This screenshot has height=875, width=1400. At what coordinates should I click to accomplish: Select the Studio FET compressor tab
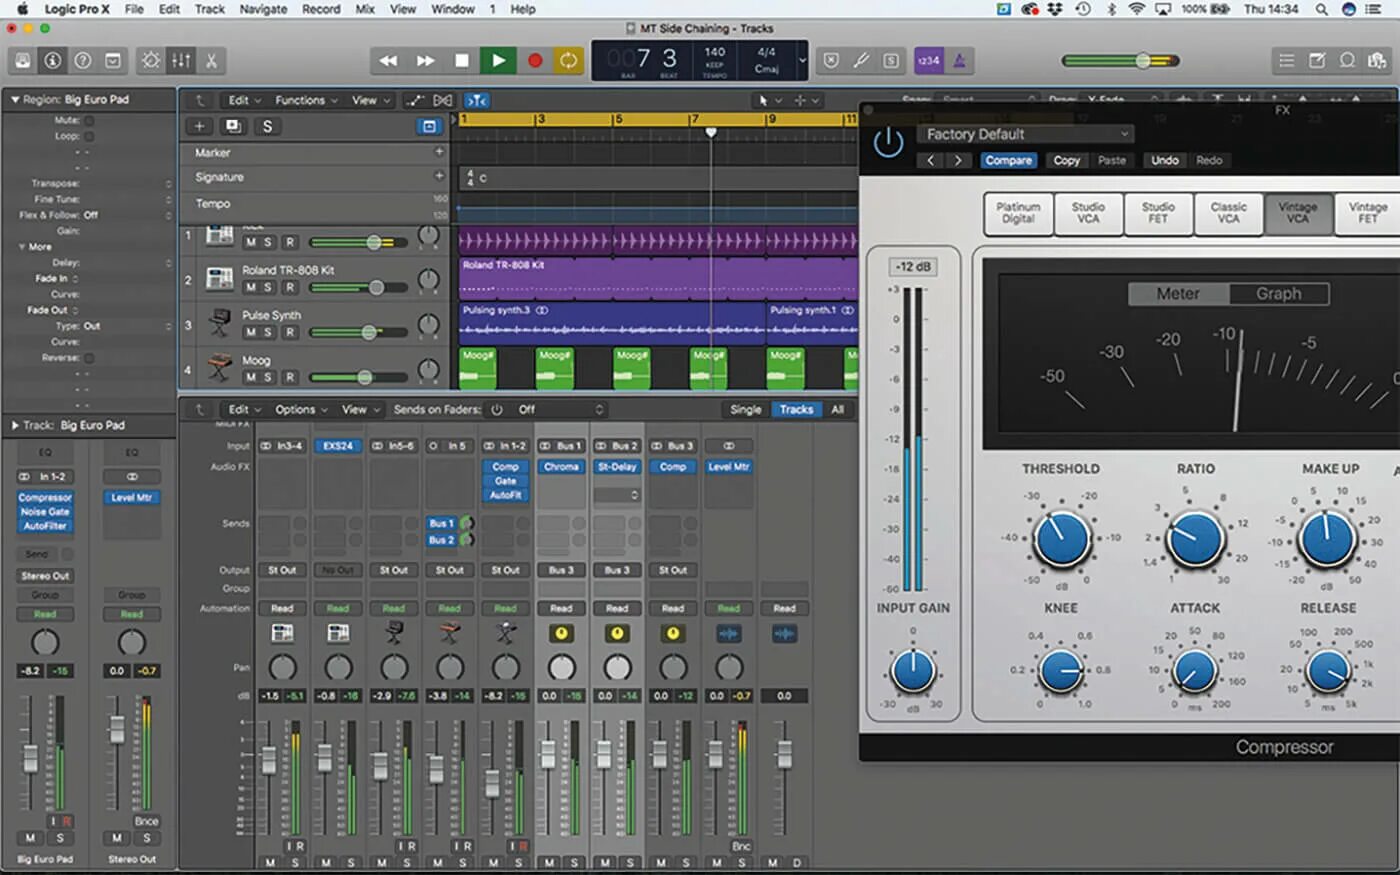pos(1158,212)
